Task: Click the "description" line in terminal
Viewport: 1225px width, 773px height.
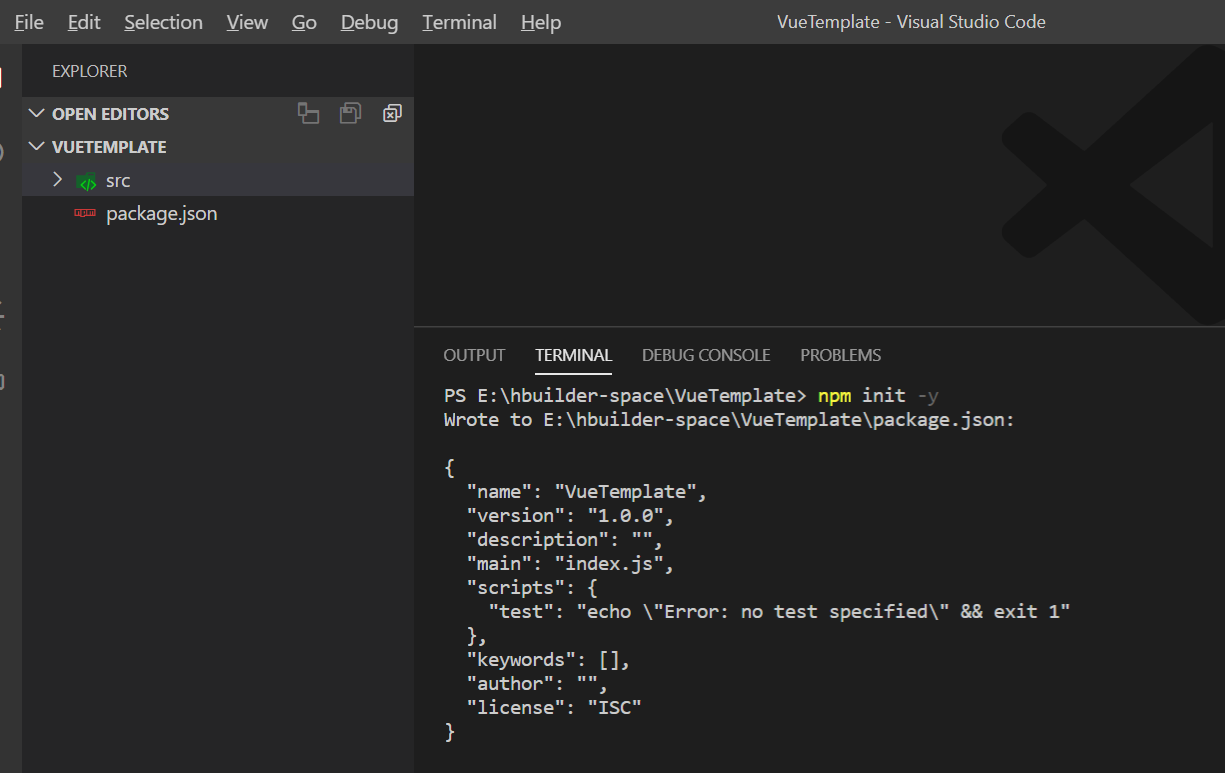Action: (564, 540)
